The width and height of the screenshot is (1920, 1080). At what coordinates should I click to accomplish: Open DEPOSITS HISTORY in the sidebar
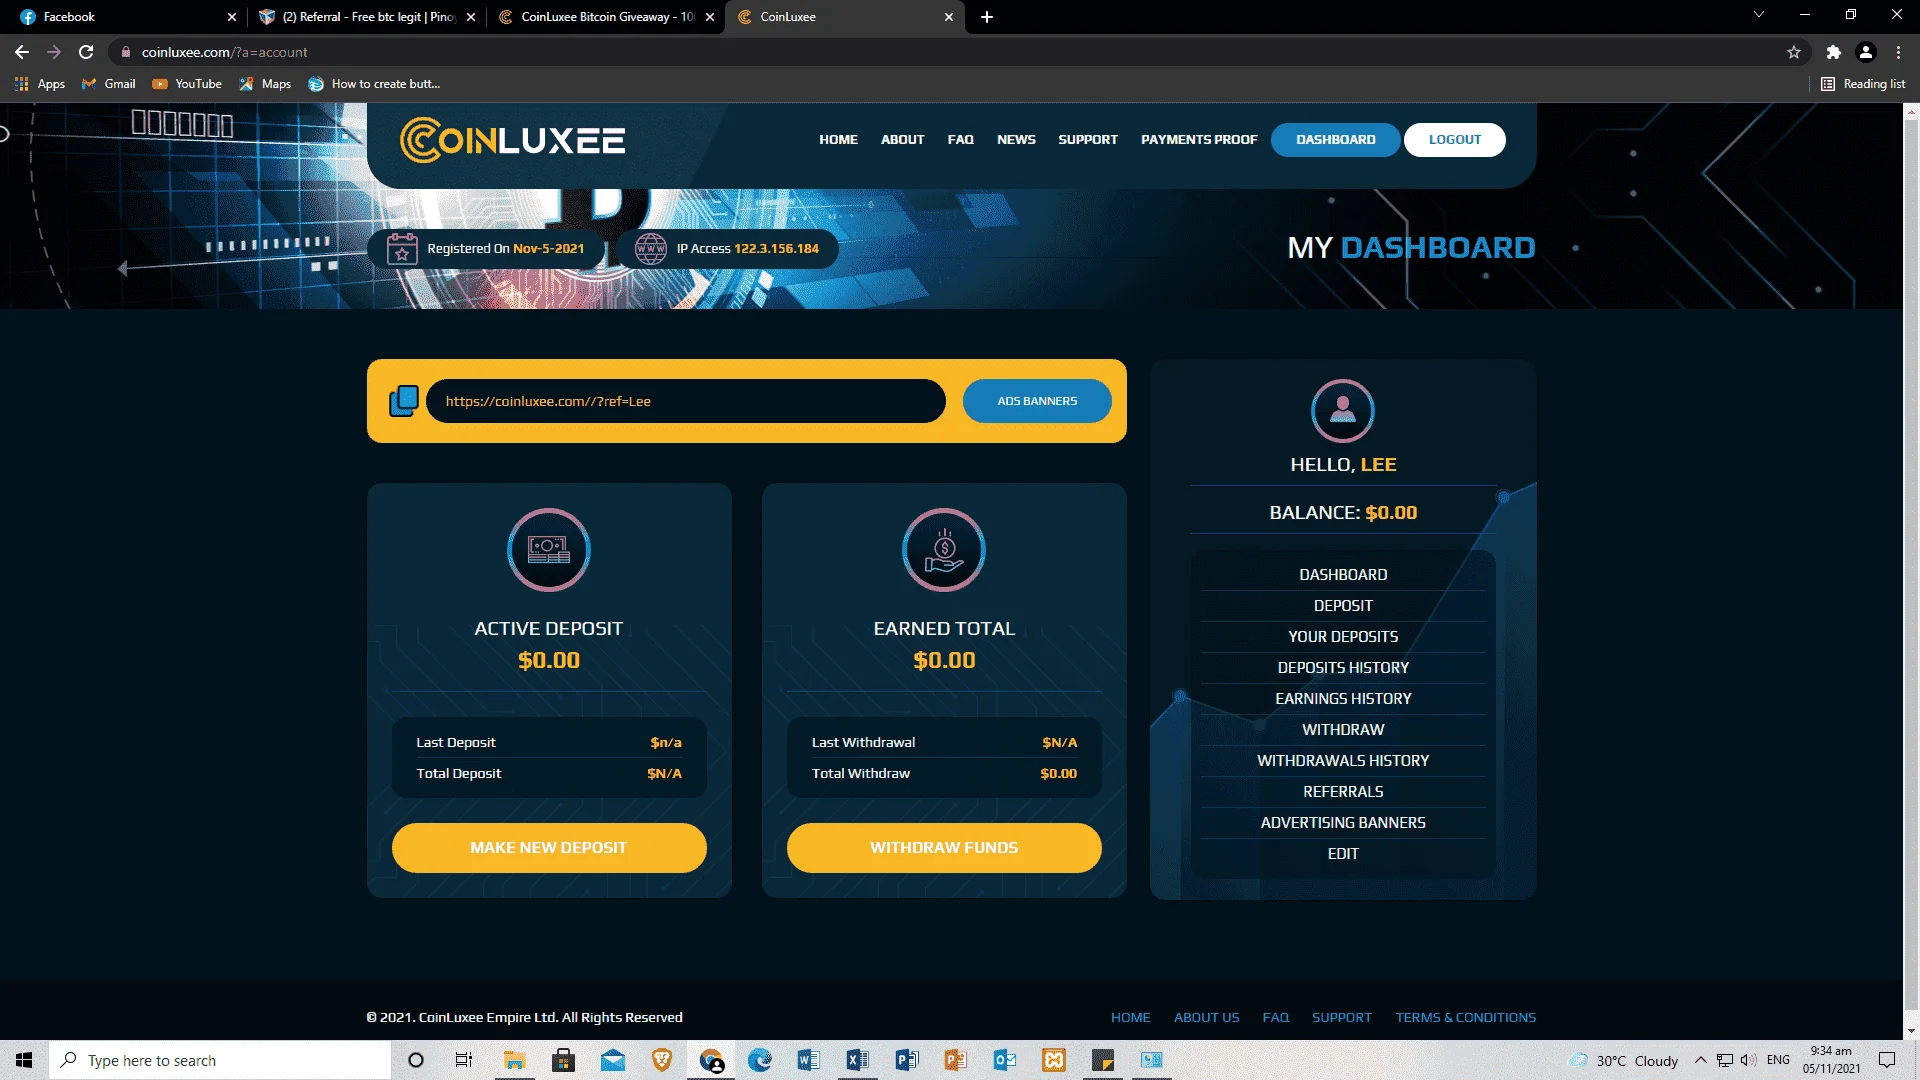coord(1343,668)
